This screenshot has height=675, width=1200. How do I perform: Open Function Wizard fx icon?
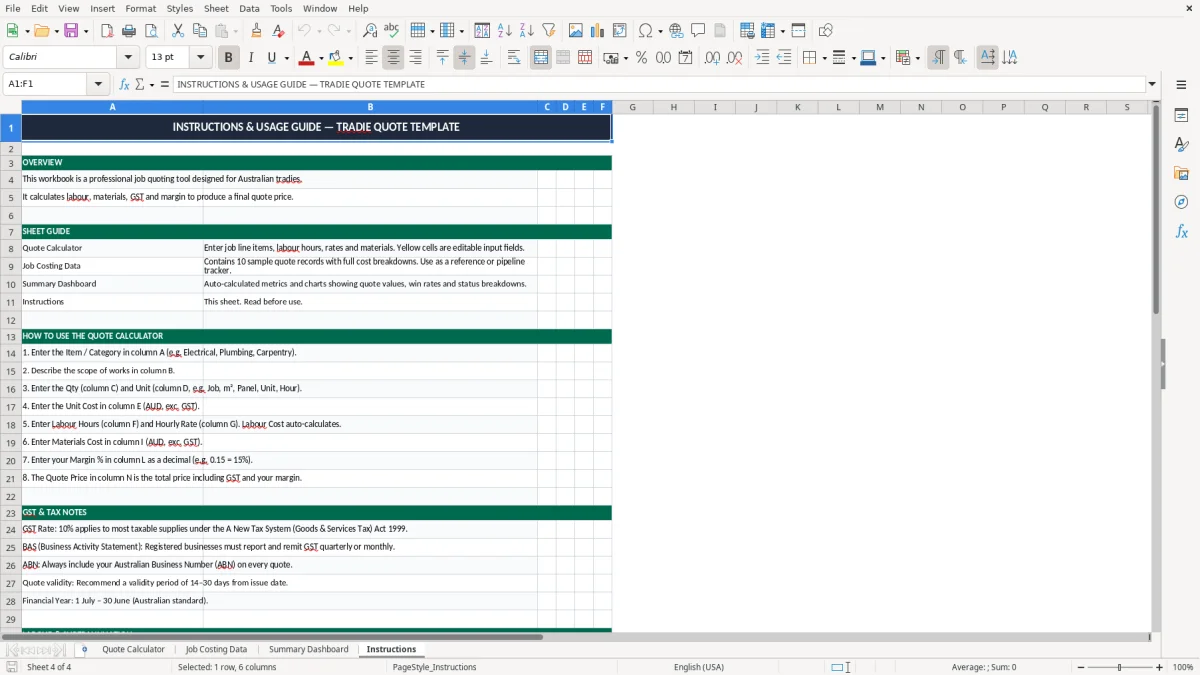[x=125, y=84]
